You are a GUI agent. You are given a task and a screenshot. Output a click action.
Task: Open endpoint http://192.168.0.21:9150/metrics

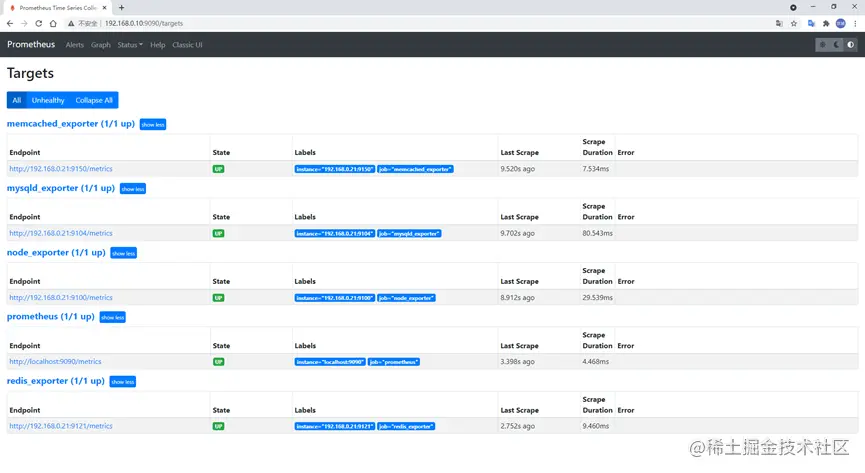(x=61, y=169)
